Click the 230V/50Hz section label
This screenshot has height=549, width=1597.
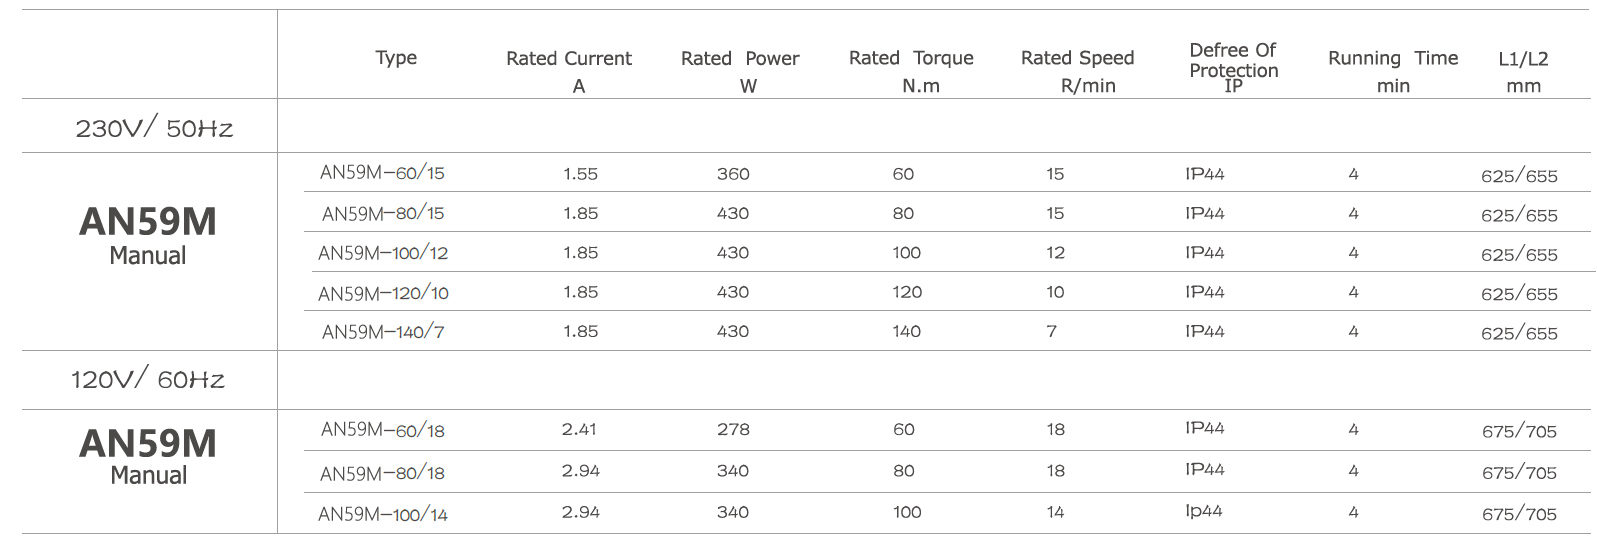(154, 128)
